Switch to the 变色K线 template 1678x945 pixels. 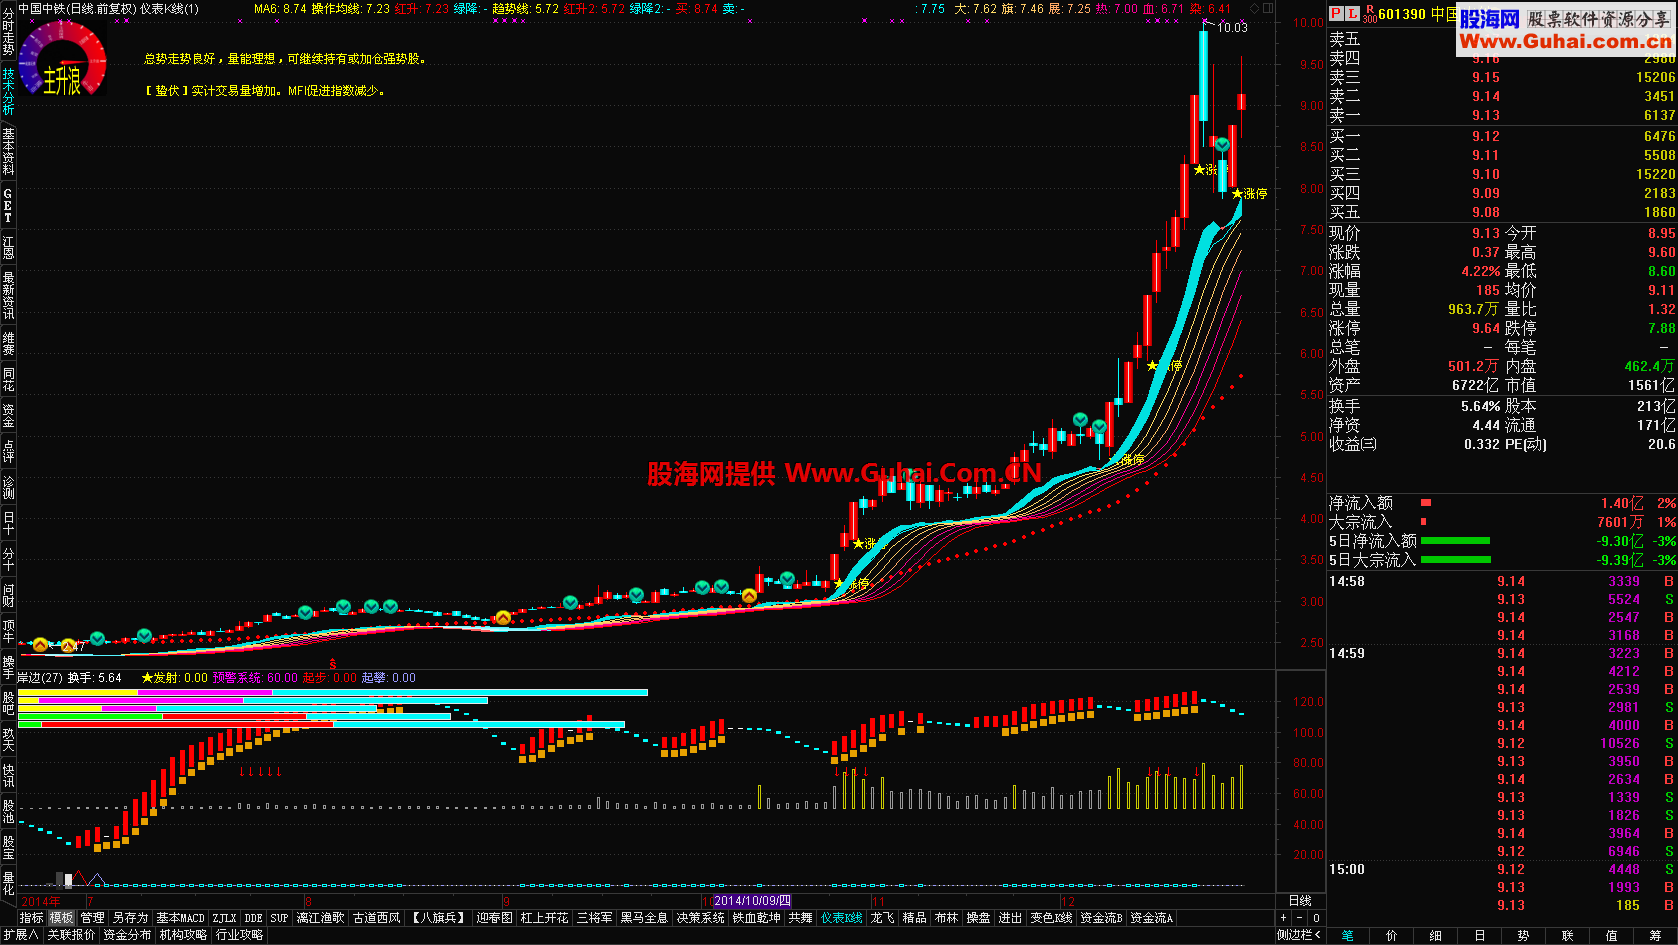(1051, 918)
